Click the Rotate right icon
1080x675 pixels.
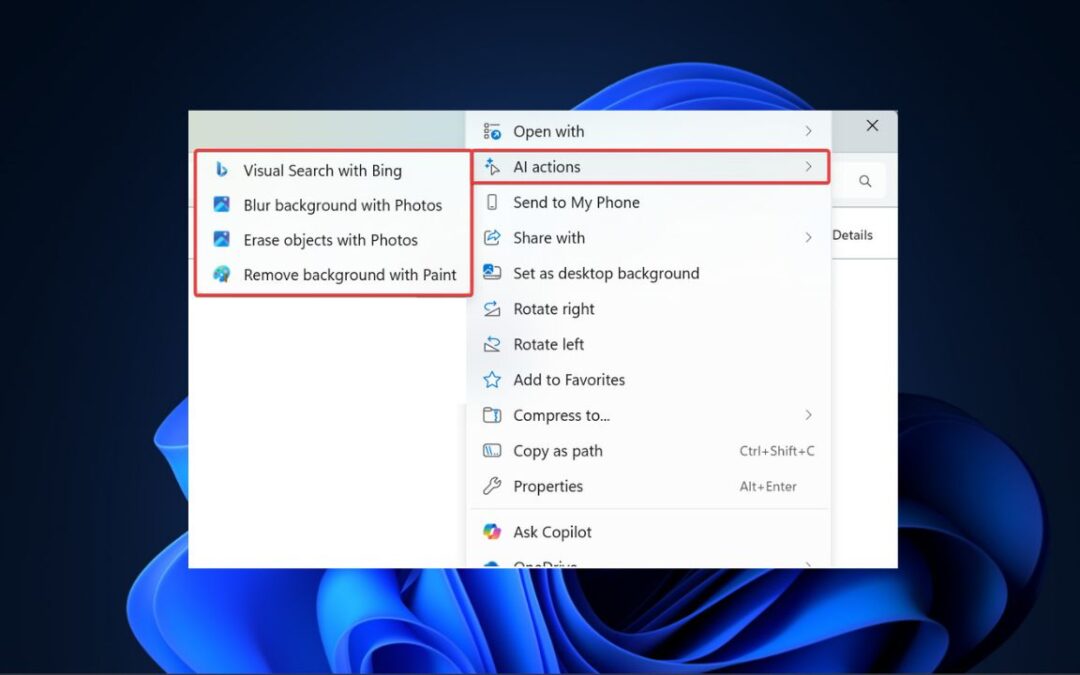(x=492, y=309)
